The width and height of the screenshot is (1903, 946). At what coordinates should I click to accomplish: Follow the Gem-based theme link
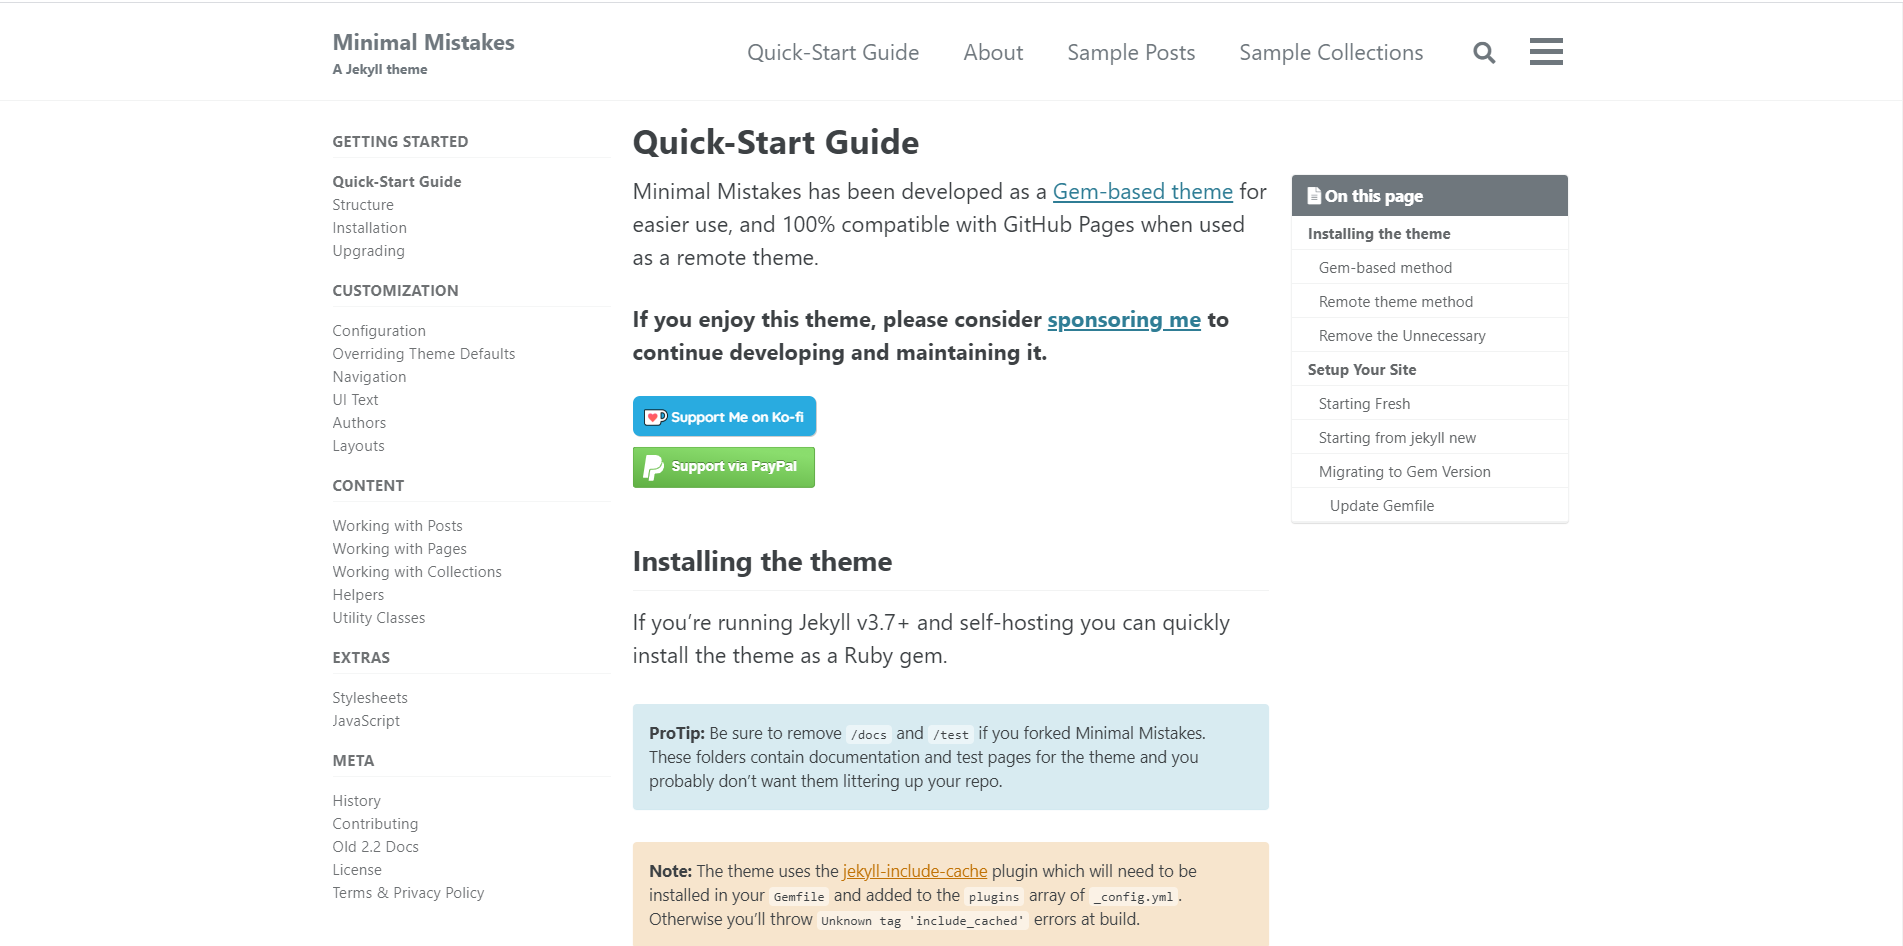(1142, 192)
